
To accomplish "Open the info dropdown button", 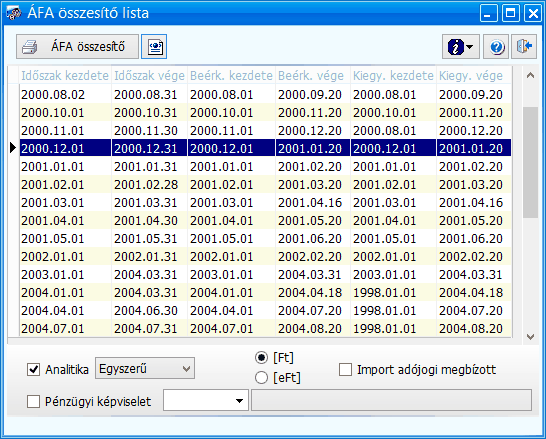I will click(x=461, y=46).
